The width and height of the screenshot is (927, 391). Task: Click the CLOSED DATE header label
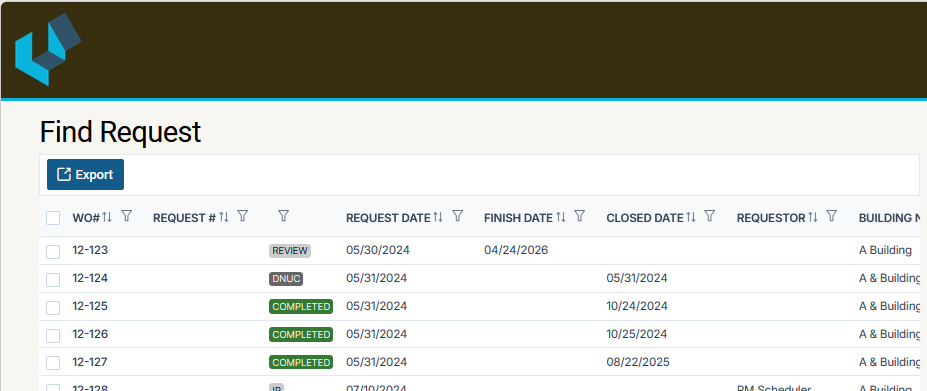click(x=645, y=218)
